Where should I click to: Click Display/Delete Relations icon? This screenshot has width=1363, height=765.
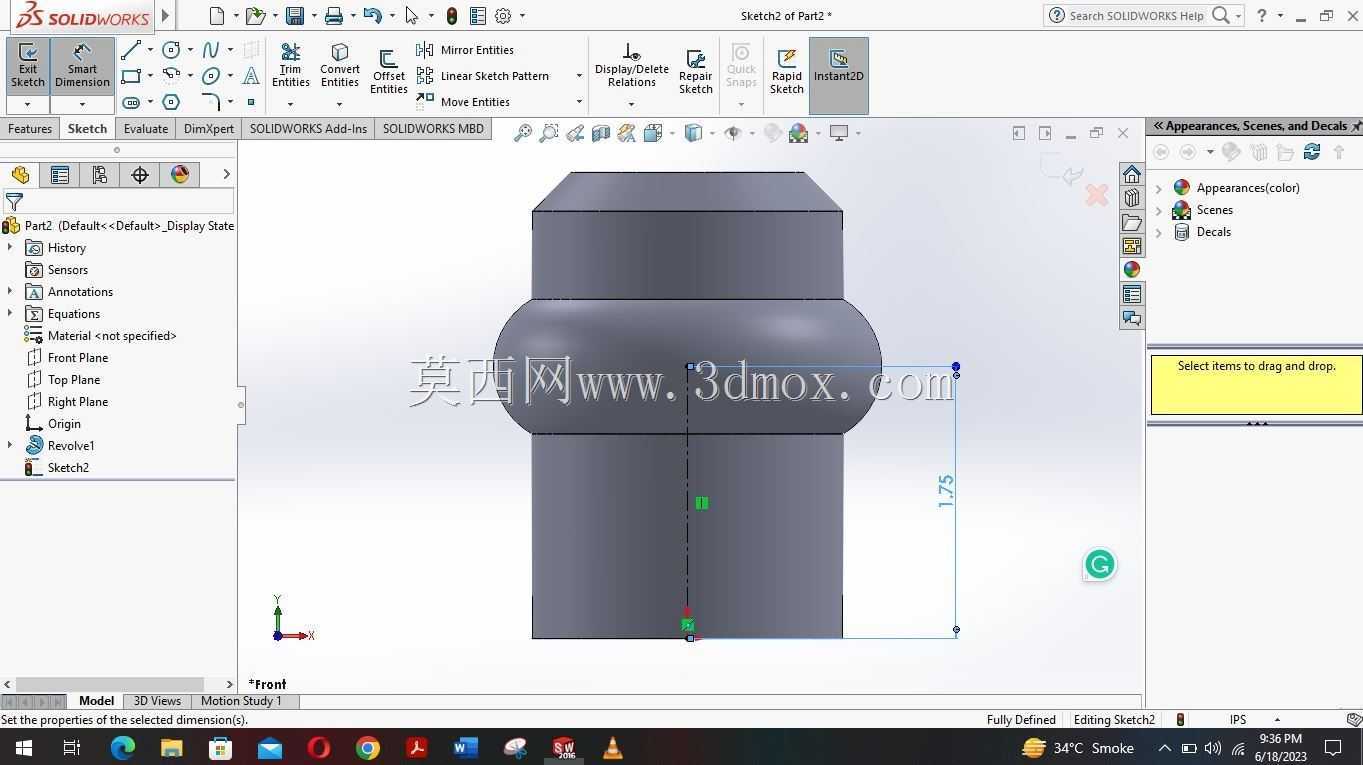(631, 66)
